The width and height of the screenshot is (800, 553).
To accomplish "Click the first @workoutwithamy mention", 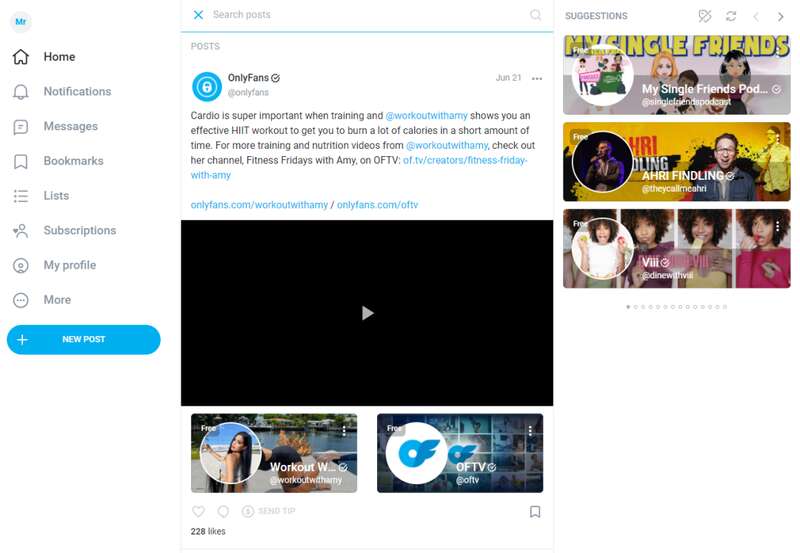I will [426, 116].
